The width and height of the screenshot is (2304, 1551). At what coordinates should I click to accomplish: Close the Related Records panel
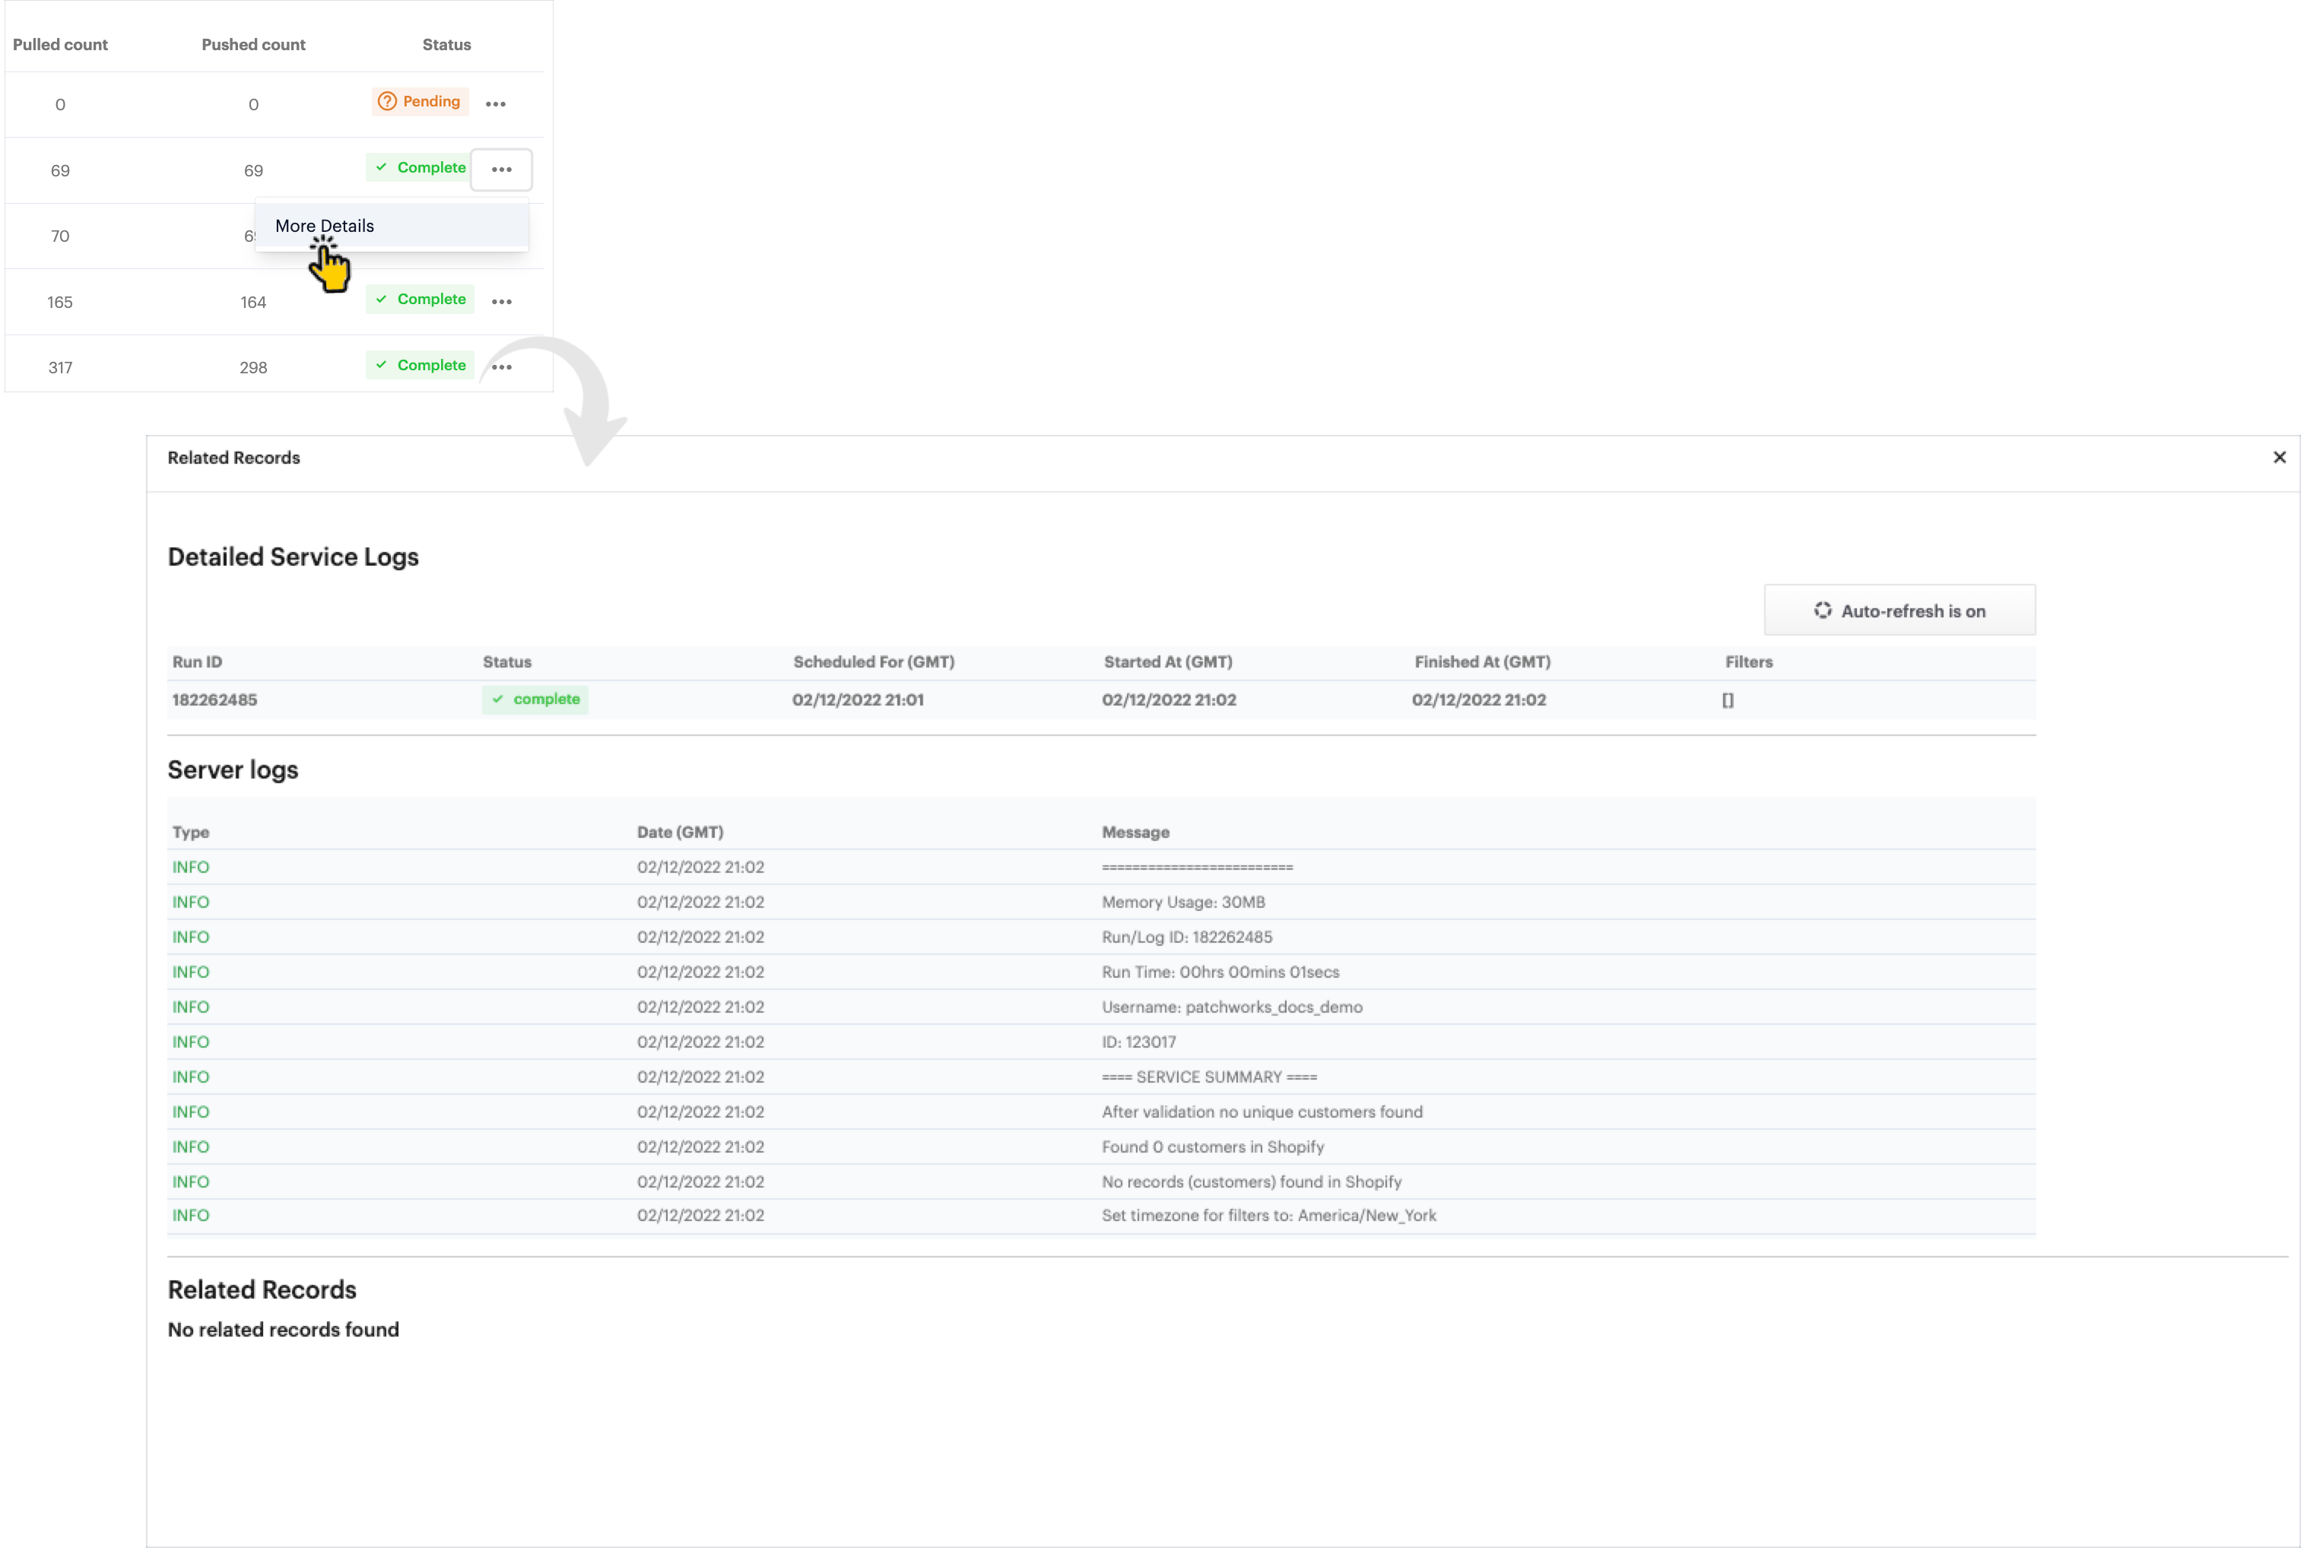coord(2279,457)
